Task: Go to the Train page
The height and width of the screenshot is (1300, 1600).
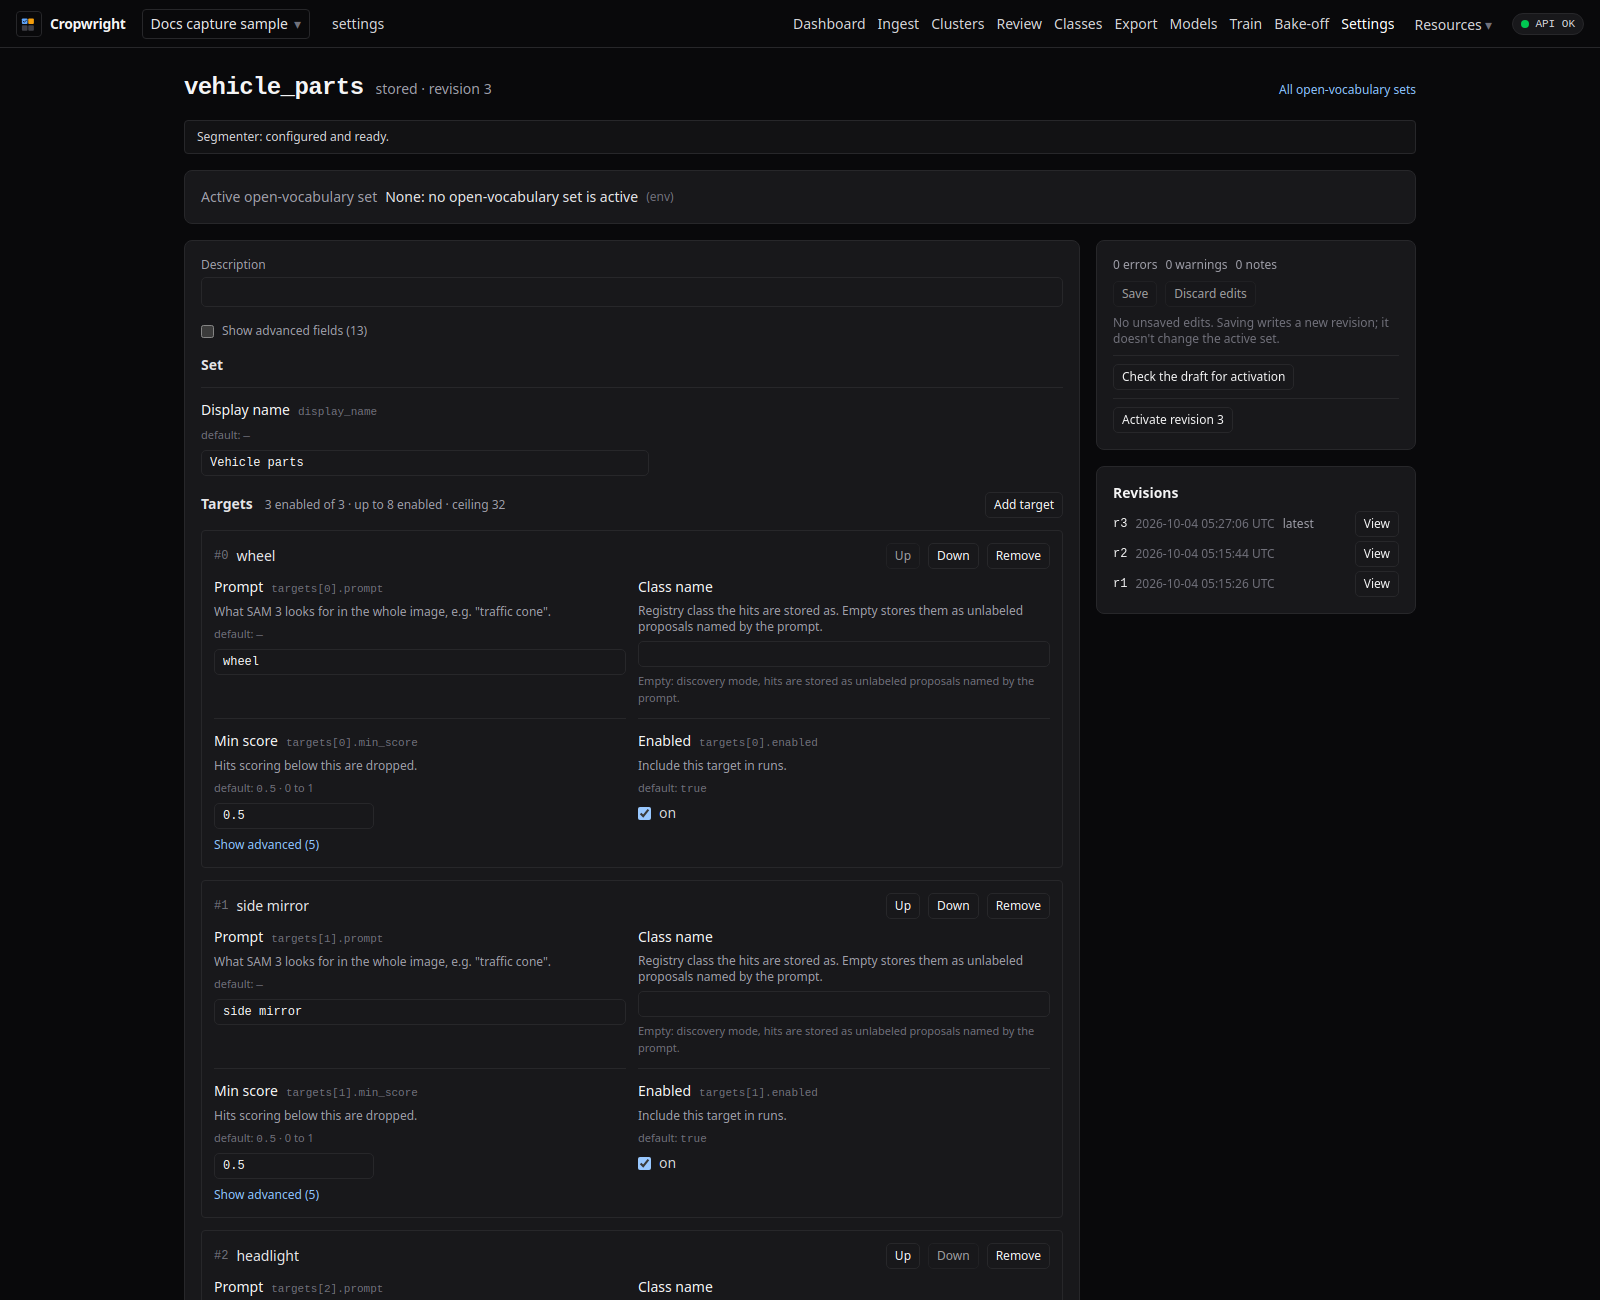Action: 1246,24
